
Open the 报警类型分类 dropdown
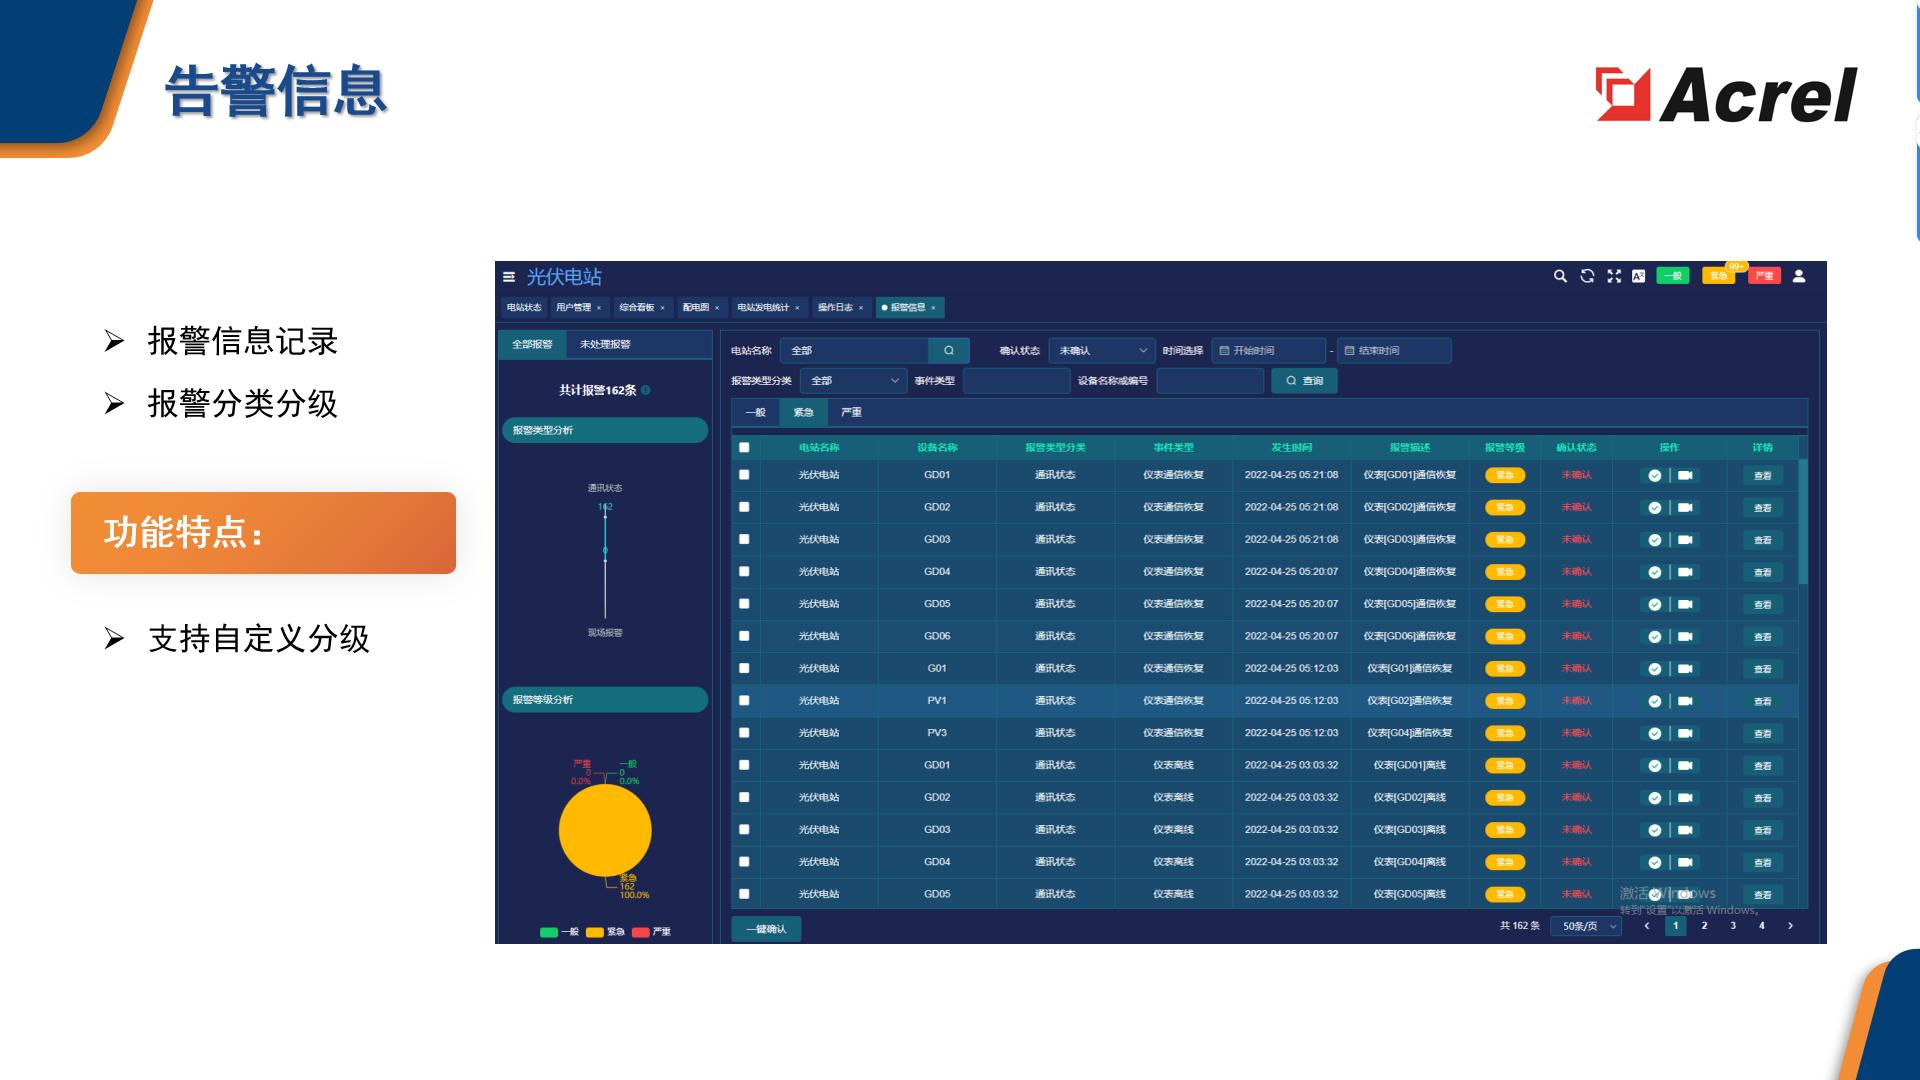point(853,381)
